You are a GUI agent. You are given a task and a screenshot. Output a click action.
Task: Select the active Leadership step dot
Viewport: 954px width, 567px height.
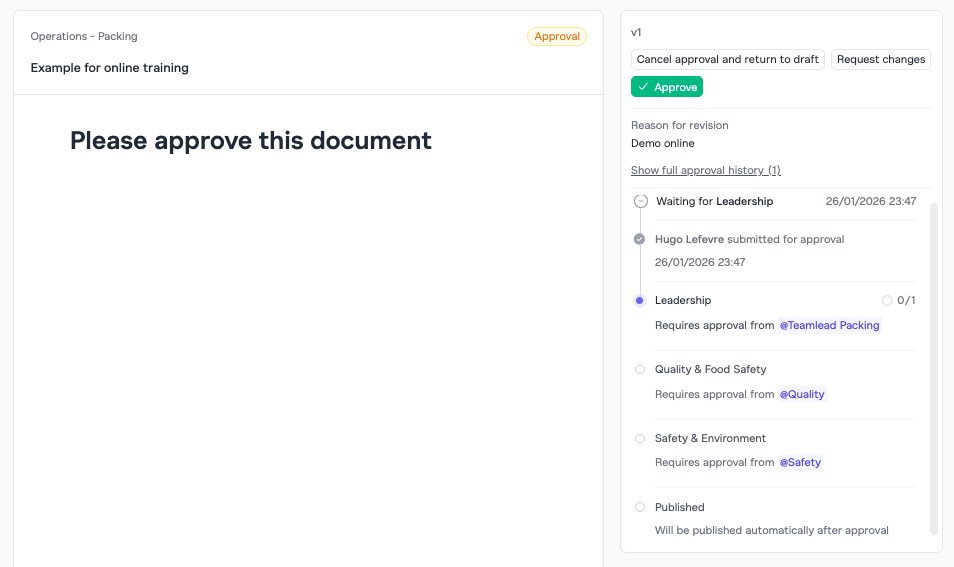pyautogui.click(x=640, y=300)
